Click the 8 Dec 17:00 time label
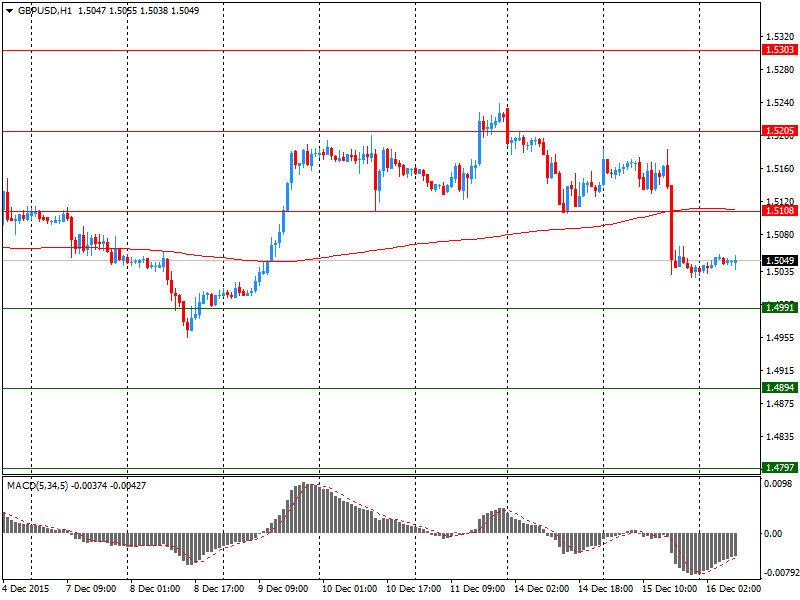This screenshot has height=600, width=800. [219, 589]
